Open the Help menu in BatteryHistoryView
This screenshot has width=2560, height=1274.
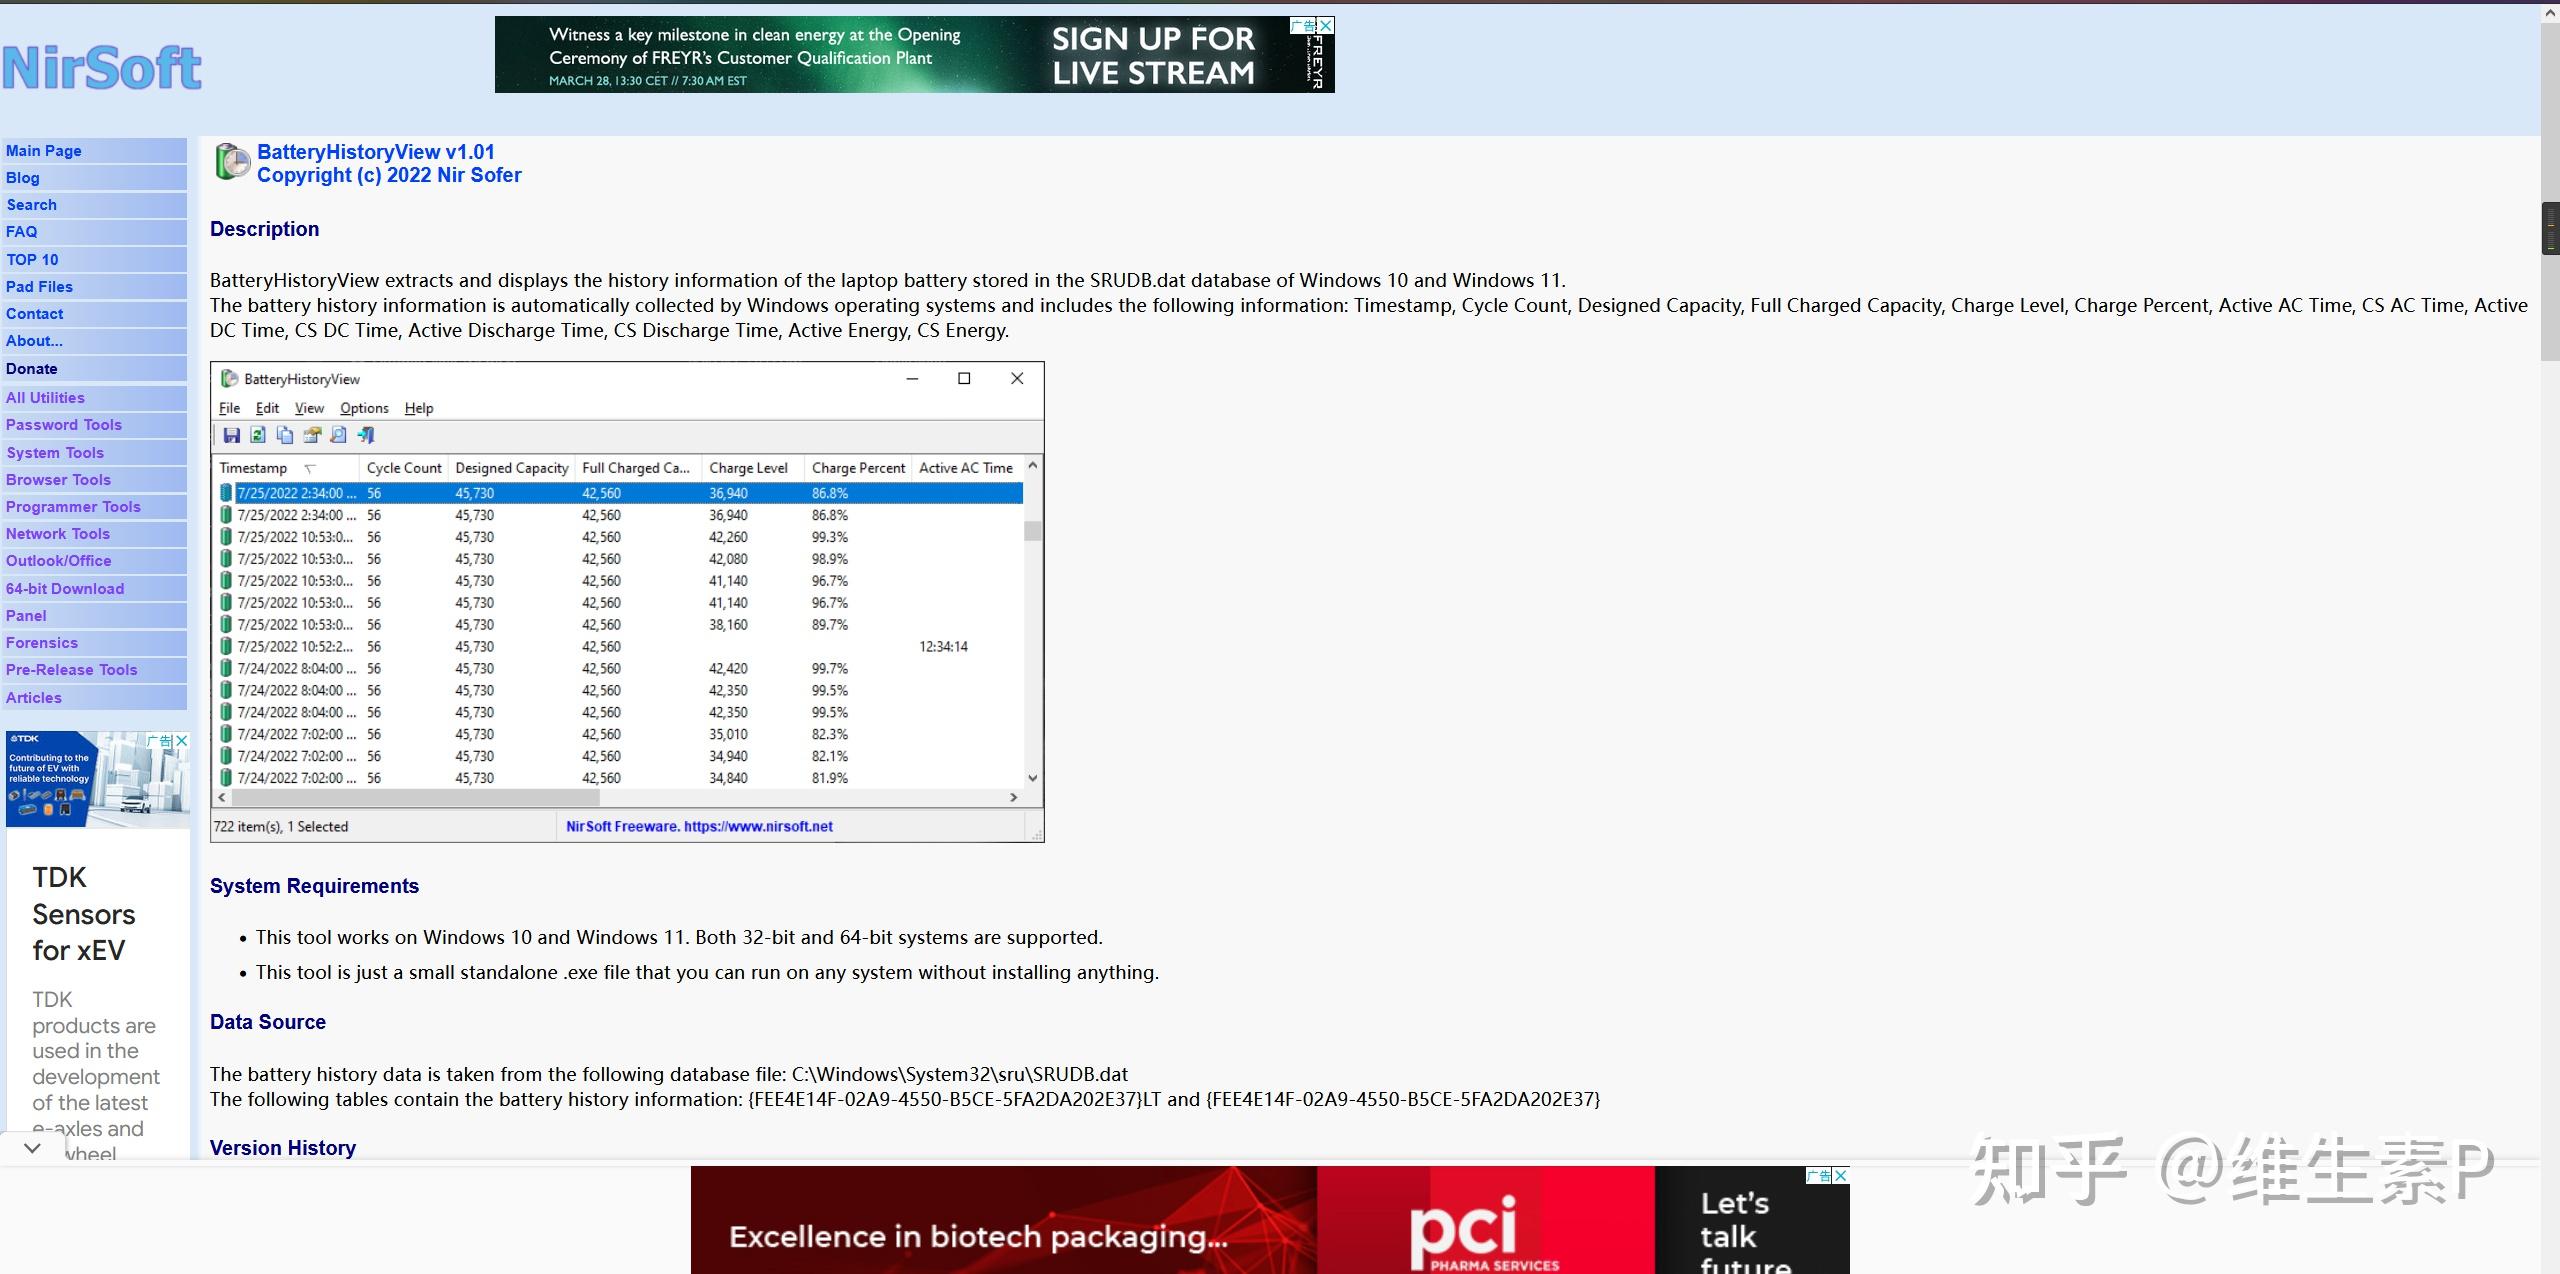(x=419, y=408)
